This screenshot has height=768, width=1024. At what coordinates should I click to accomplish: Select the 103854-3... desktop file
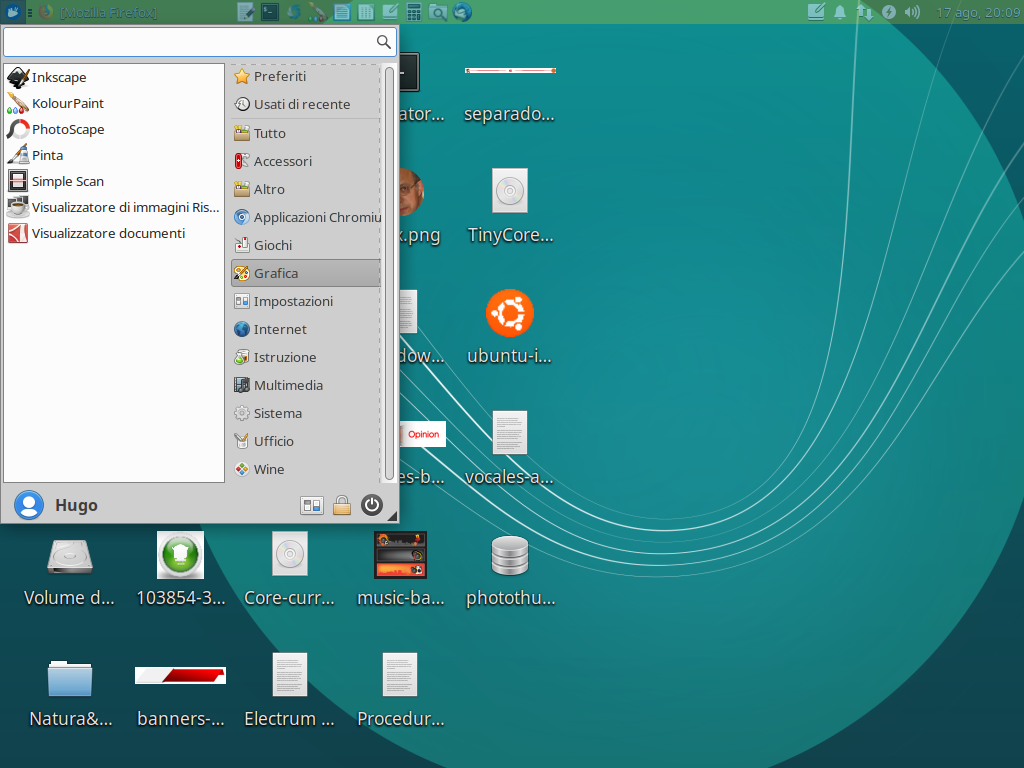180,571
